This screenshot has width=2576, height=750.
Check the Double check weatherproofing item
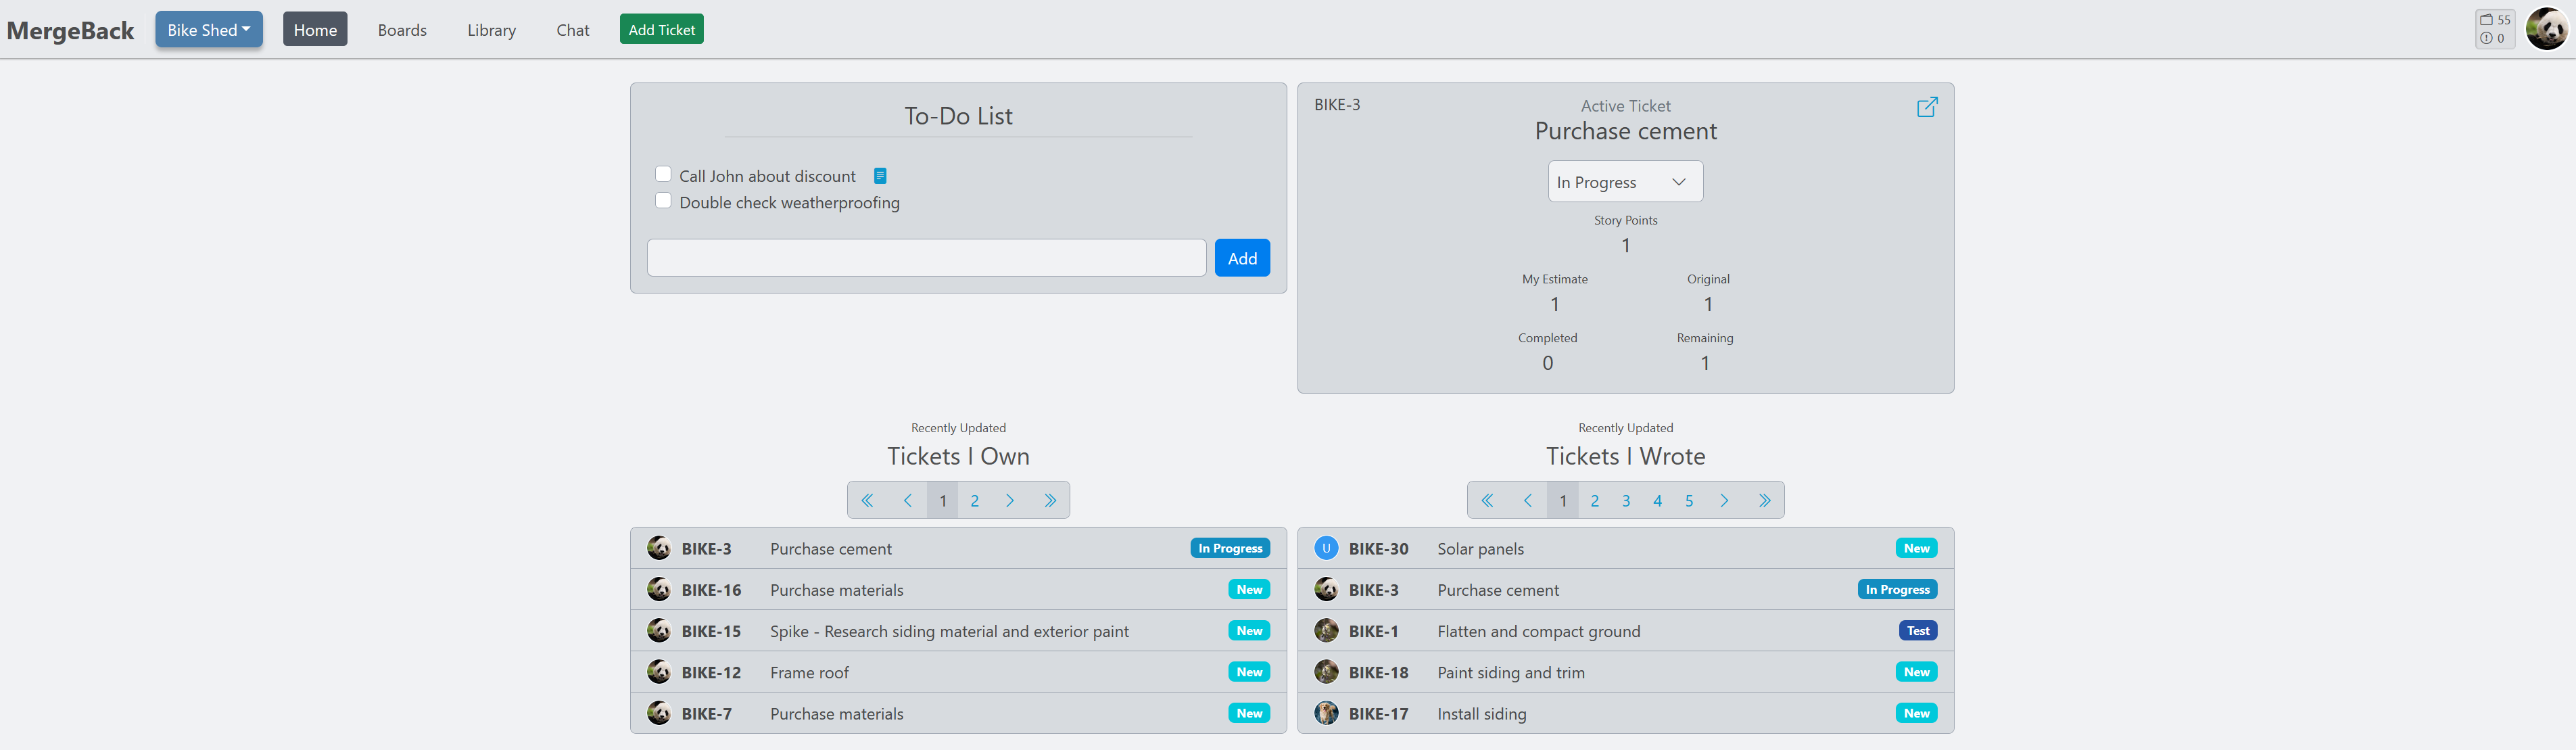coord(663,201)
